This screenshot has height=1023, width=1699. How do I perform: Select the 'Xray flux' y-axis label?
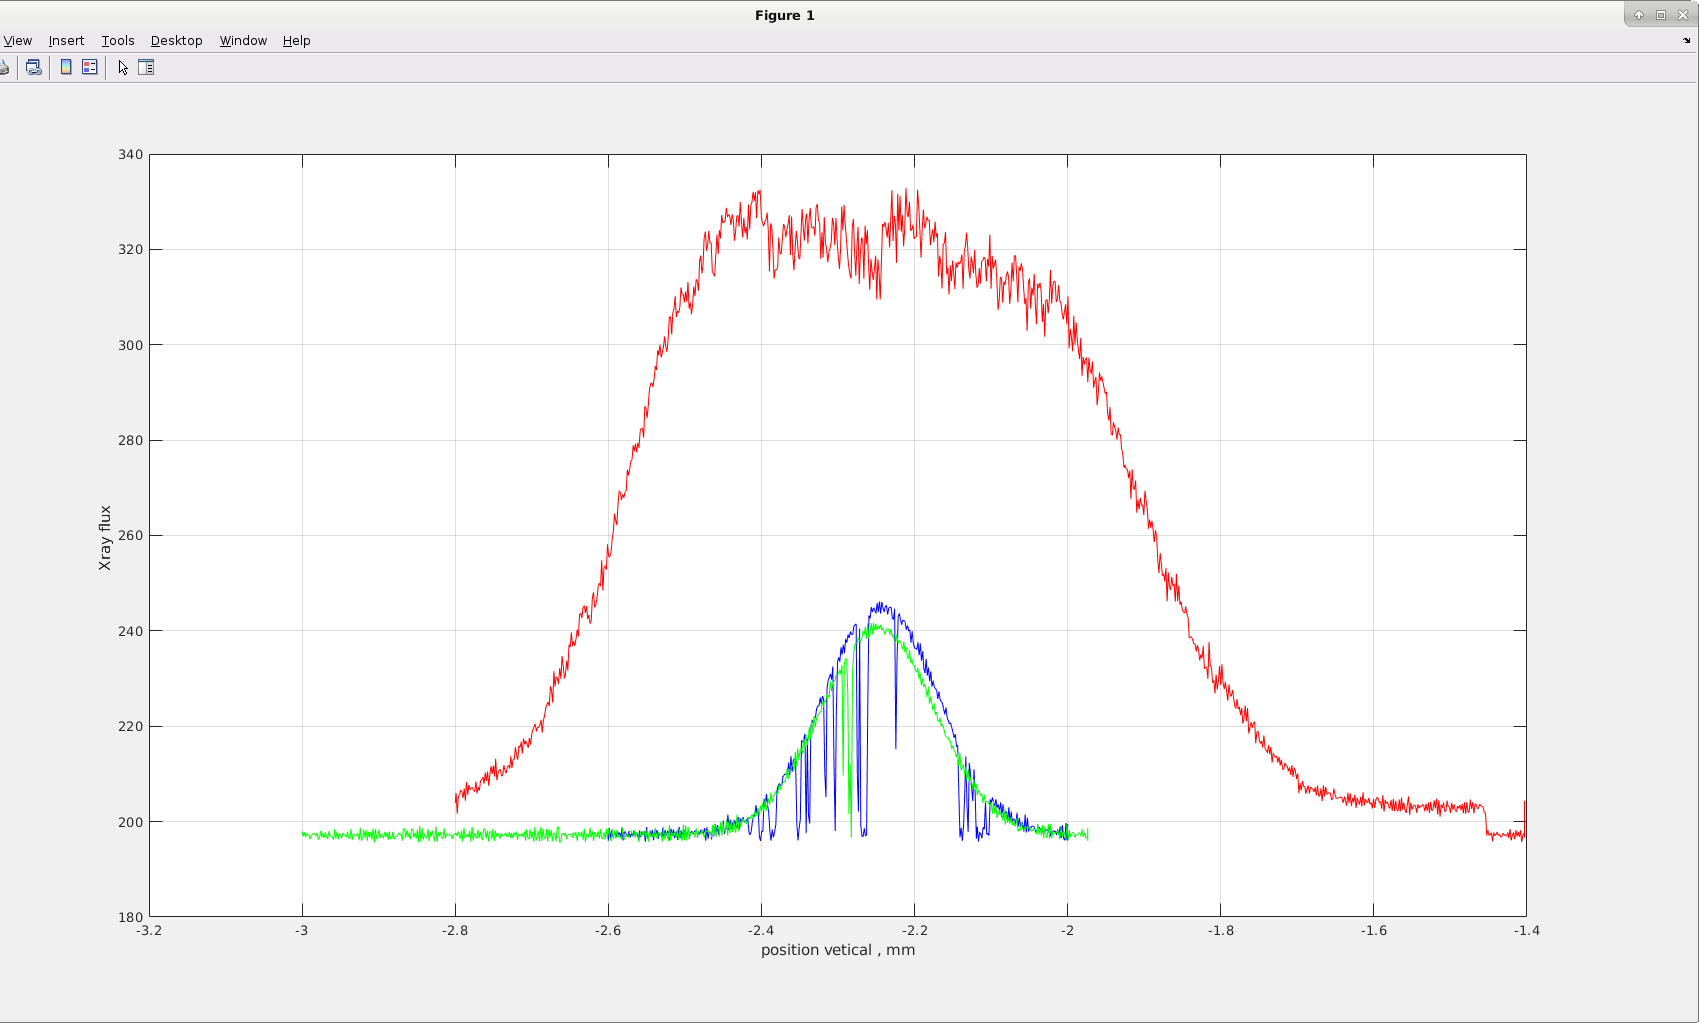tap(105, 538)
